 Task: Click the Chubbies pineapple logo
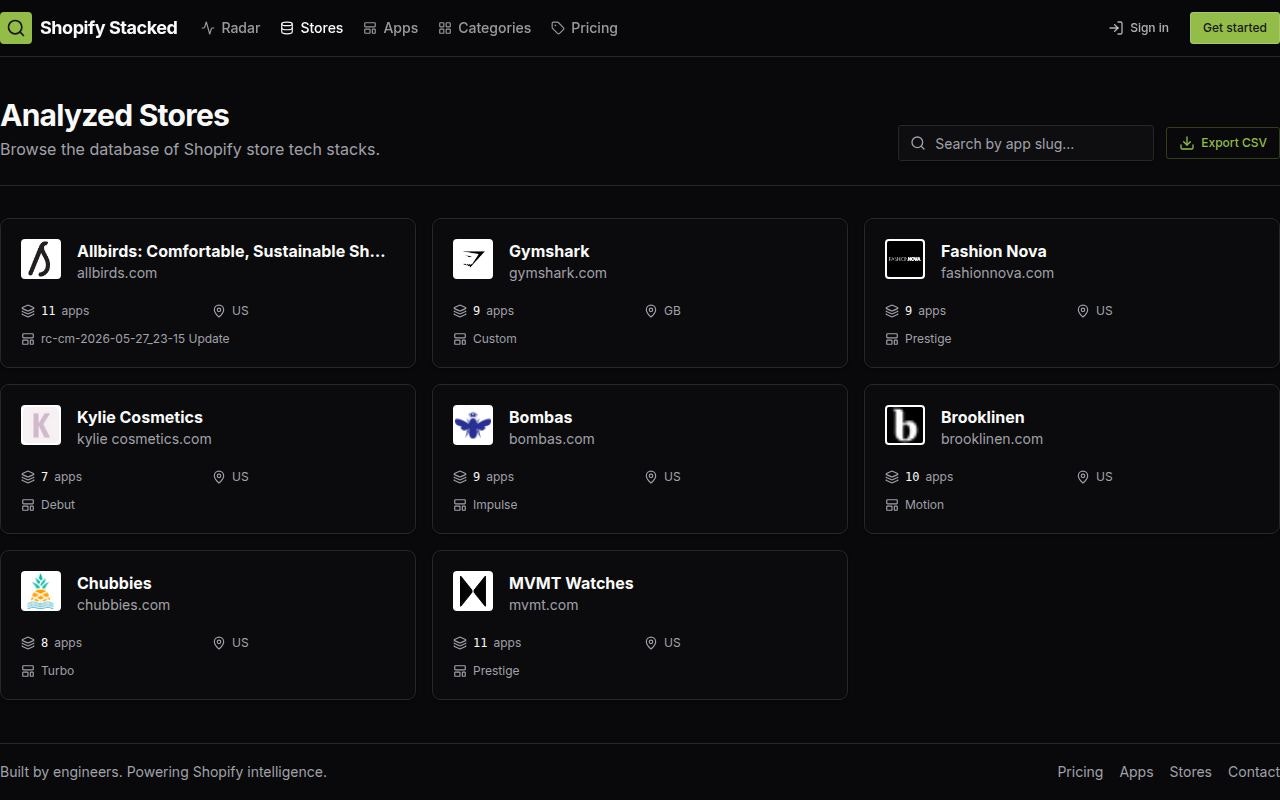pos(41,591)
